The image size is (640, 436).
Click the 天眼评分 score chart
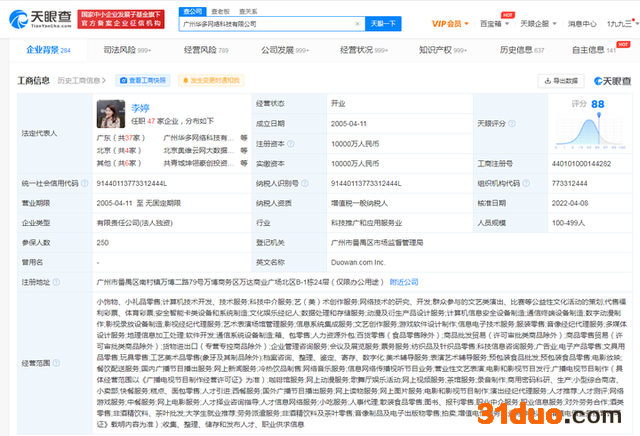[x=575, y=128]
